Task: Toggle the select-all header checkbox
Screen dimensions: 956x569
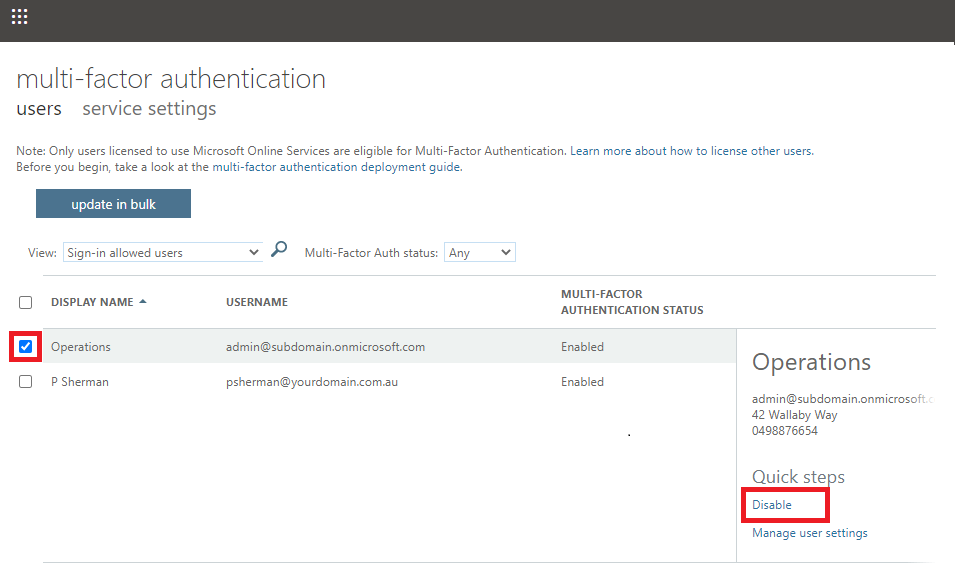Action: tap(26, 302)
